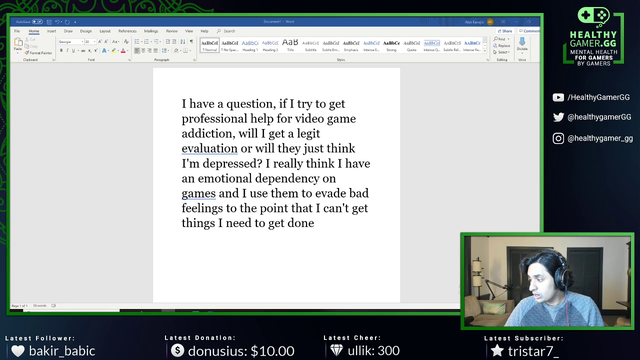Apply red font color
The height and width of the screenshot is (360, 640).
pyautogui.click(x=123, y=51)
